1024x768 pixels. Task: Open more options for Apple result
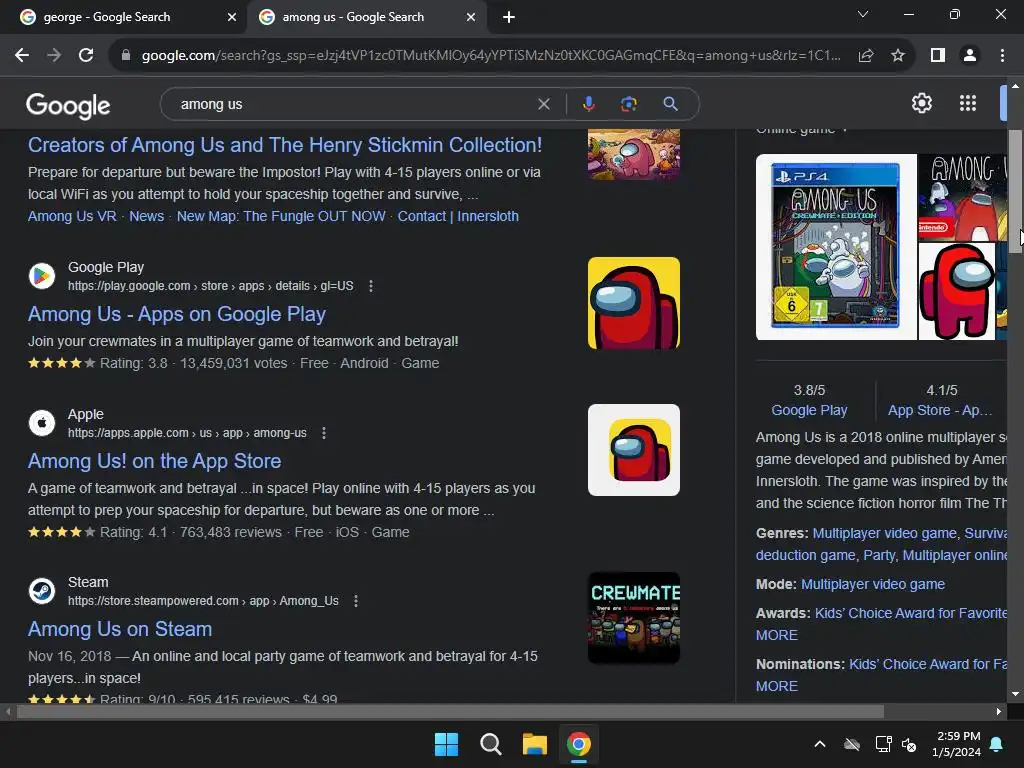tap(324, 433)
